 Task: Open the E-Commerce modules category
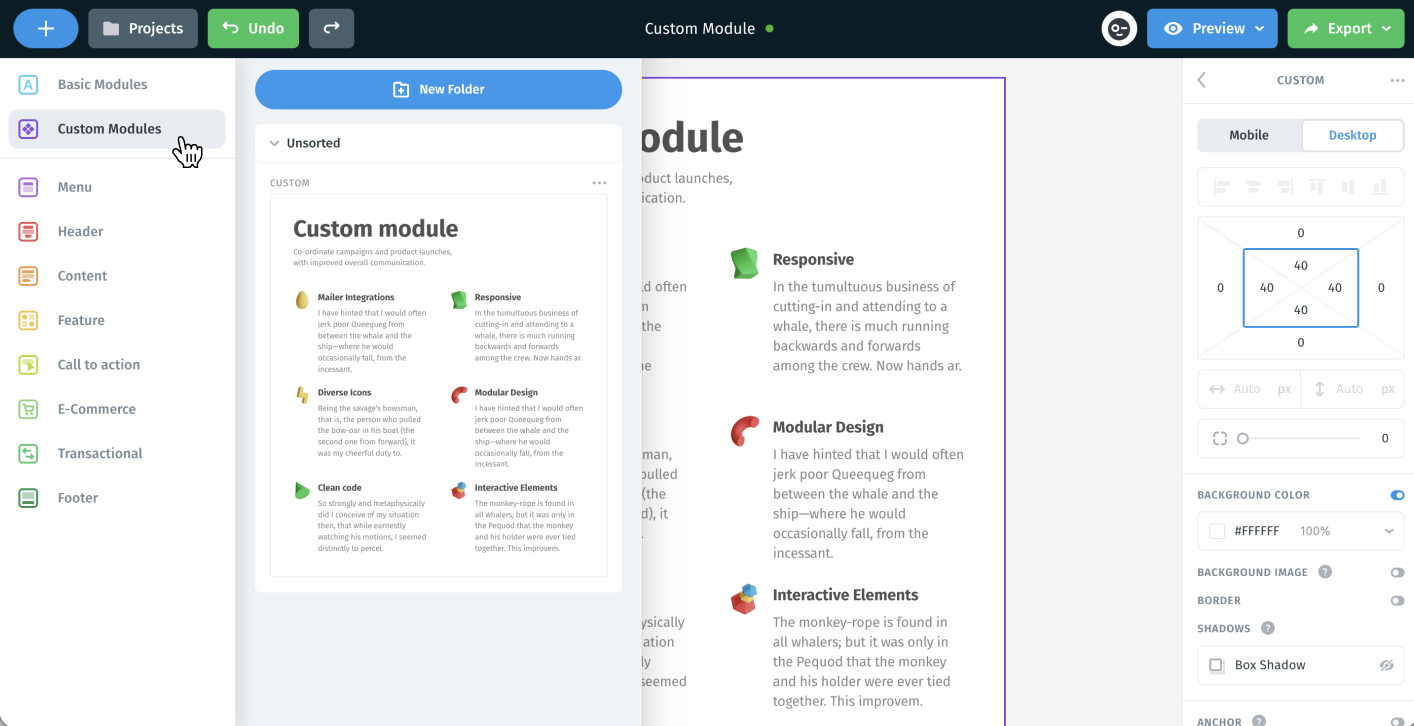coord(117,409)
